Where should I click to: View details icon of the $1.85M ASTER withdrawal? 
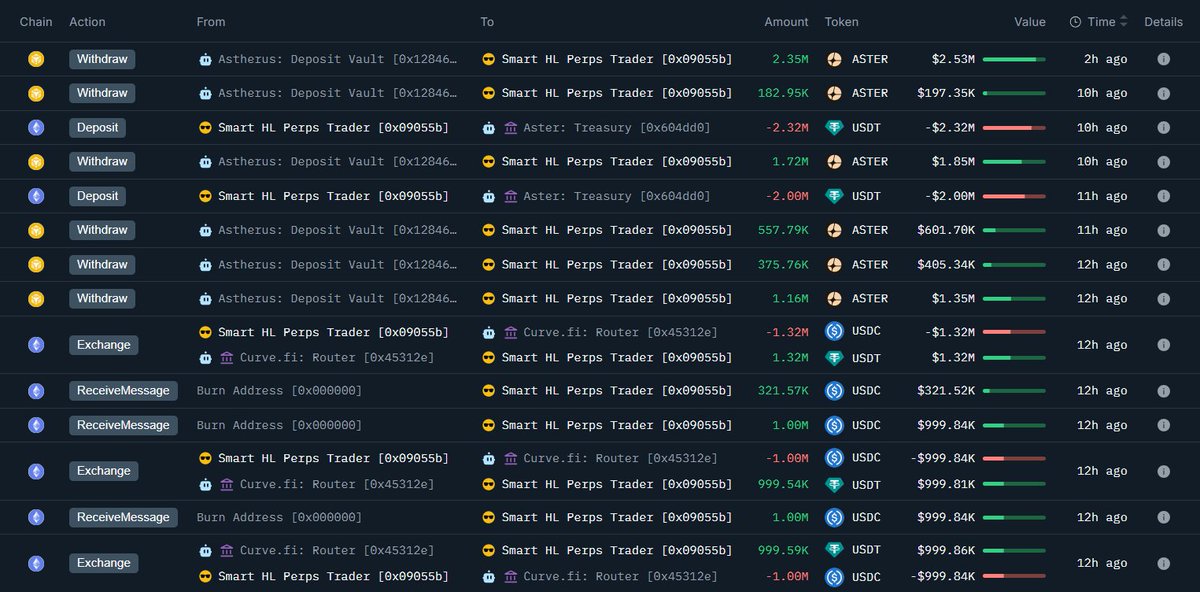click(1163, 161)
